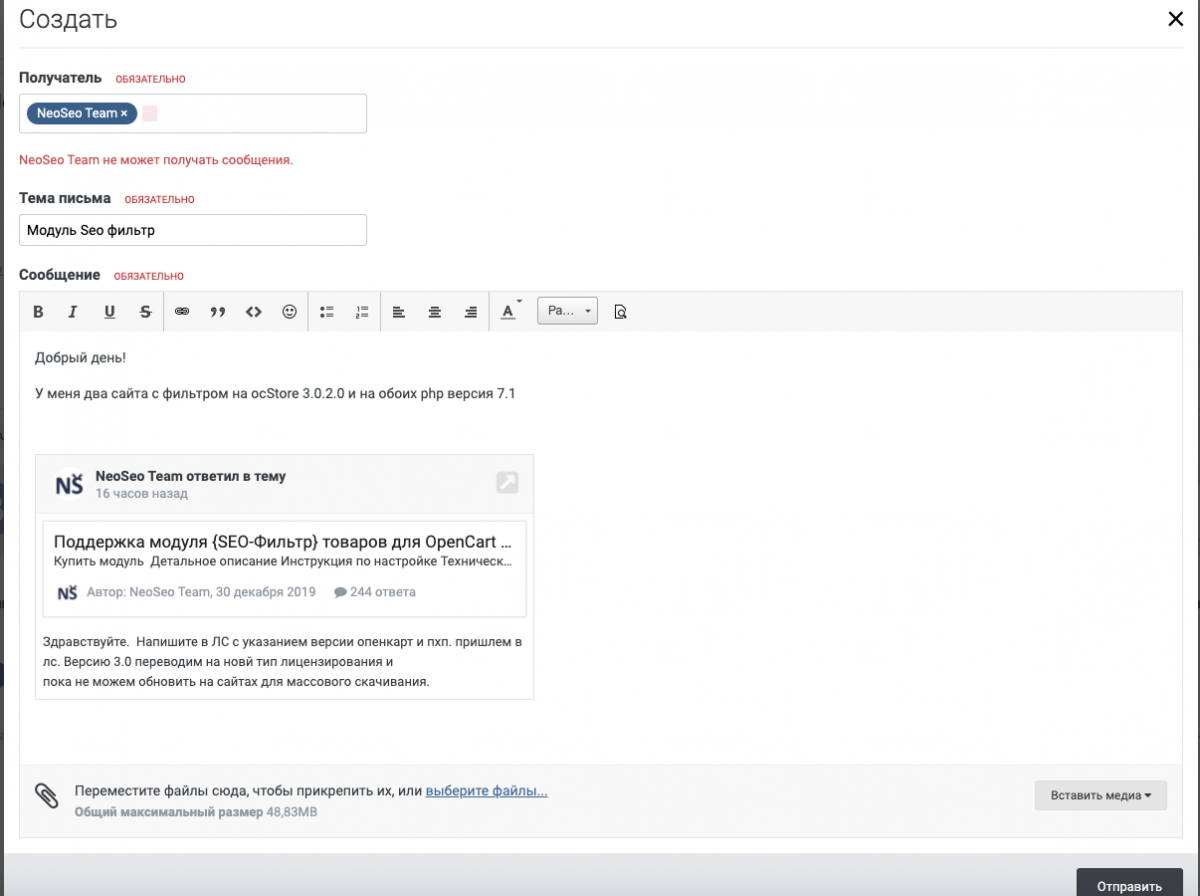Image resolution: width=1200 pixels, height=896 pixels.
Task: Open the font size dropdown
Action: (x=567, y=311)
